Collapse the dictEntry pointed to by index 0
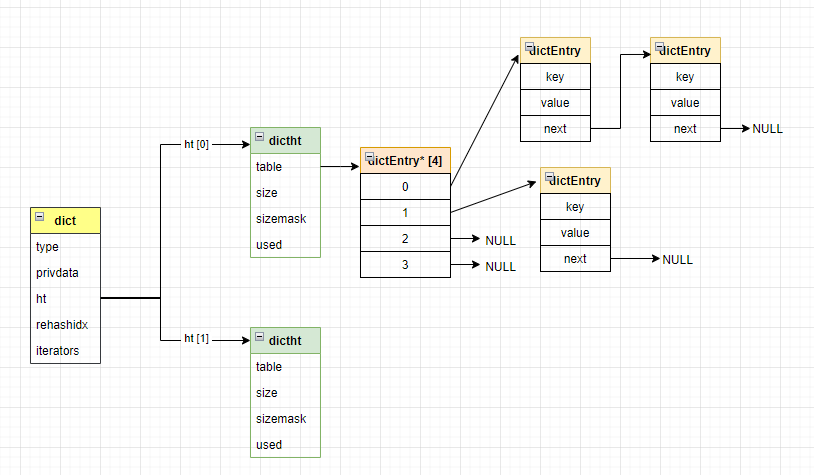The image size is (814, 475). point(530,48)
